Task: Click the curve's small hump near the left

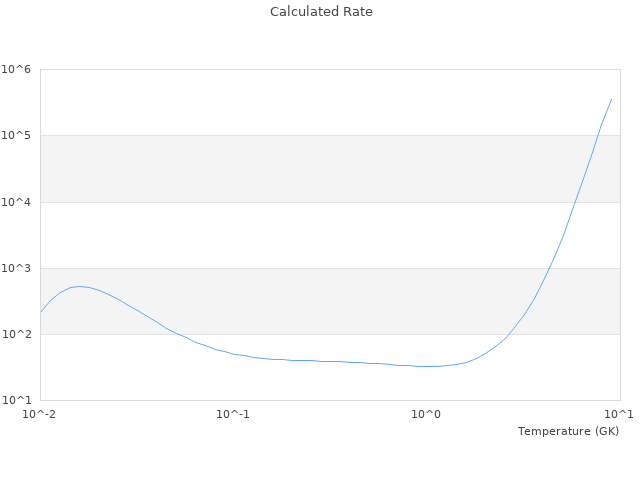Action: 80,286
